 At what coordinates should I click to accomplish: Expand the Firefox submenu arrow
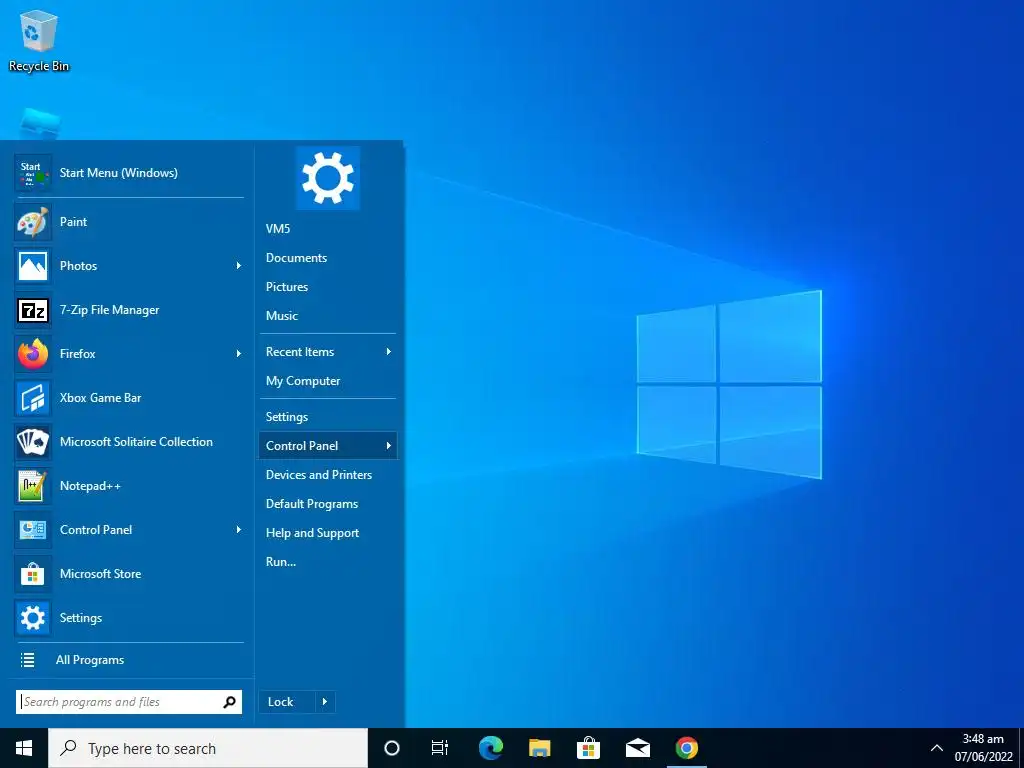click(239, 354)
